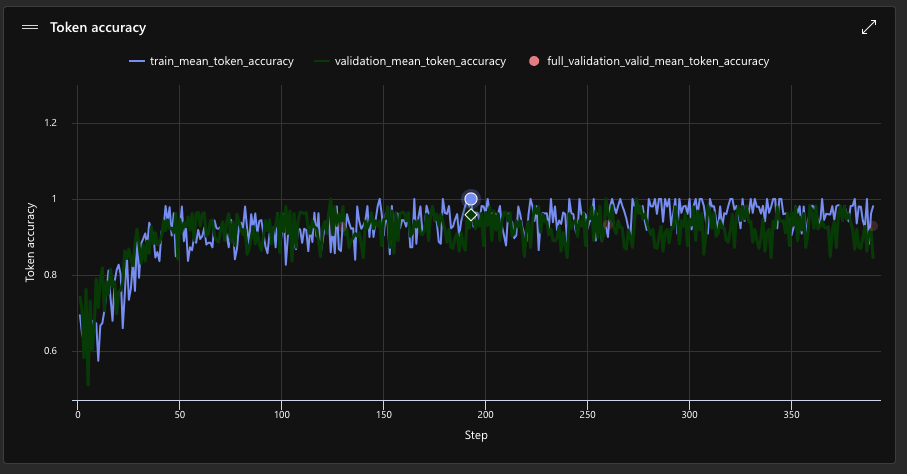Click the x-axis tick label 150
The height and width of the screenshot is (474, 907).
click(384, 414)
